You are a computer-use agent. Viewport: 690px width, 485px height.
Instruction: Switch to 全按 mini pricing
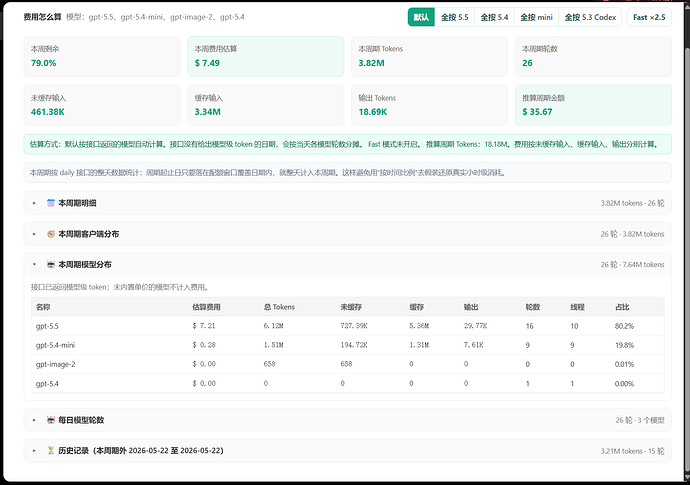click(536, 17)
